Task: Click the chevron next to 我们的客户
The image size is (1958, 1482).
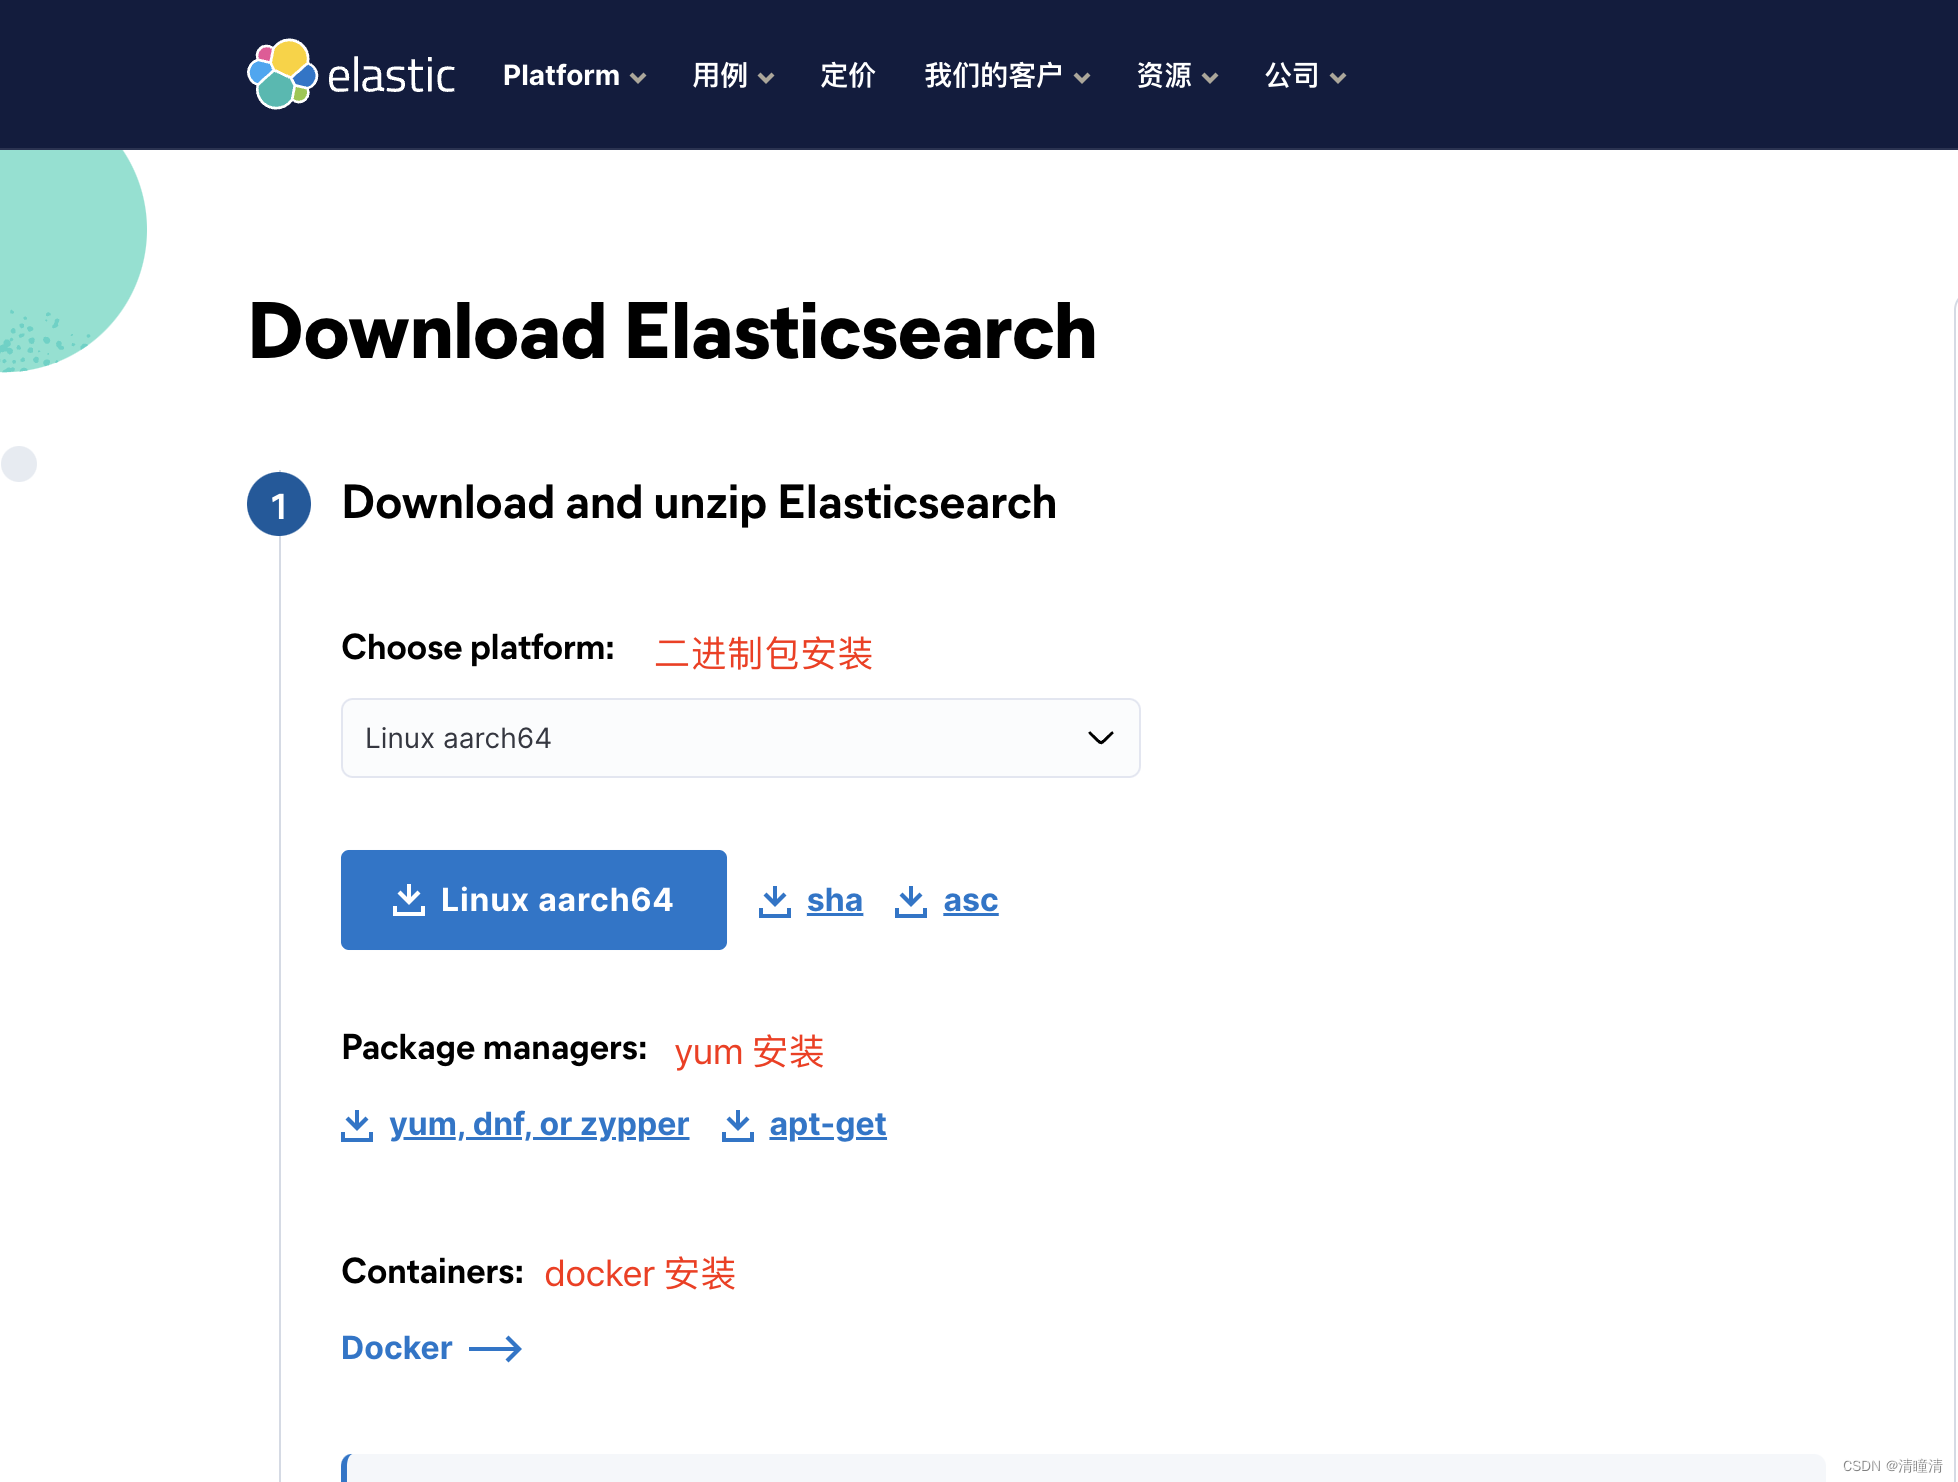Action: [x=1082, y=78]
